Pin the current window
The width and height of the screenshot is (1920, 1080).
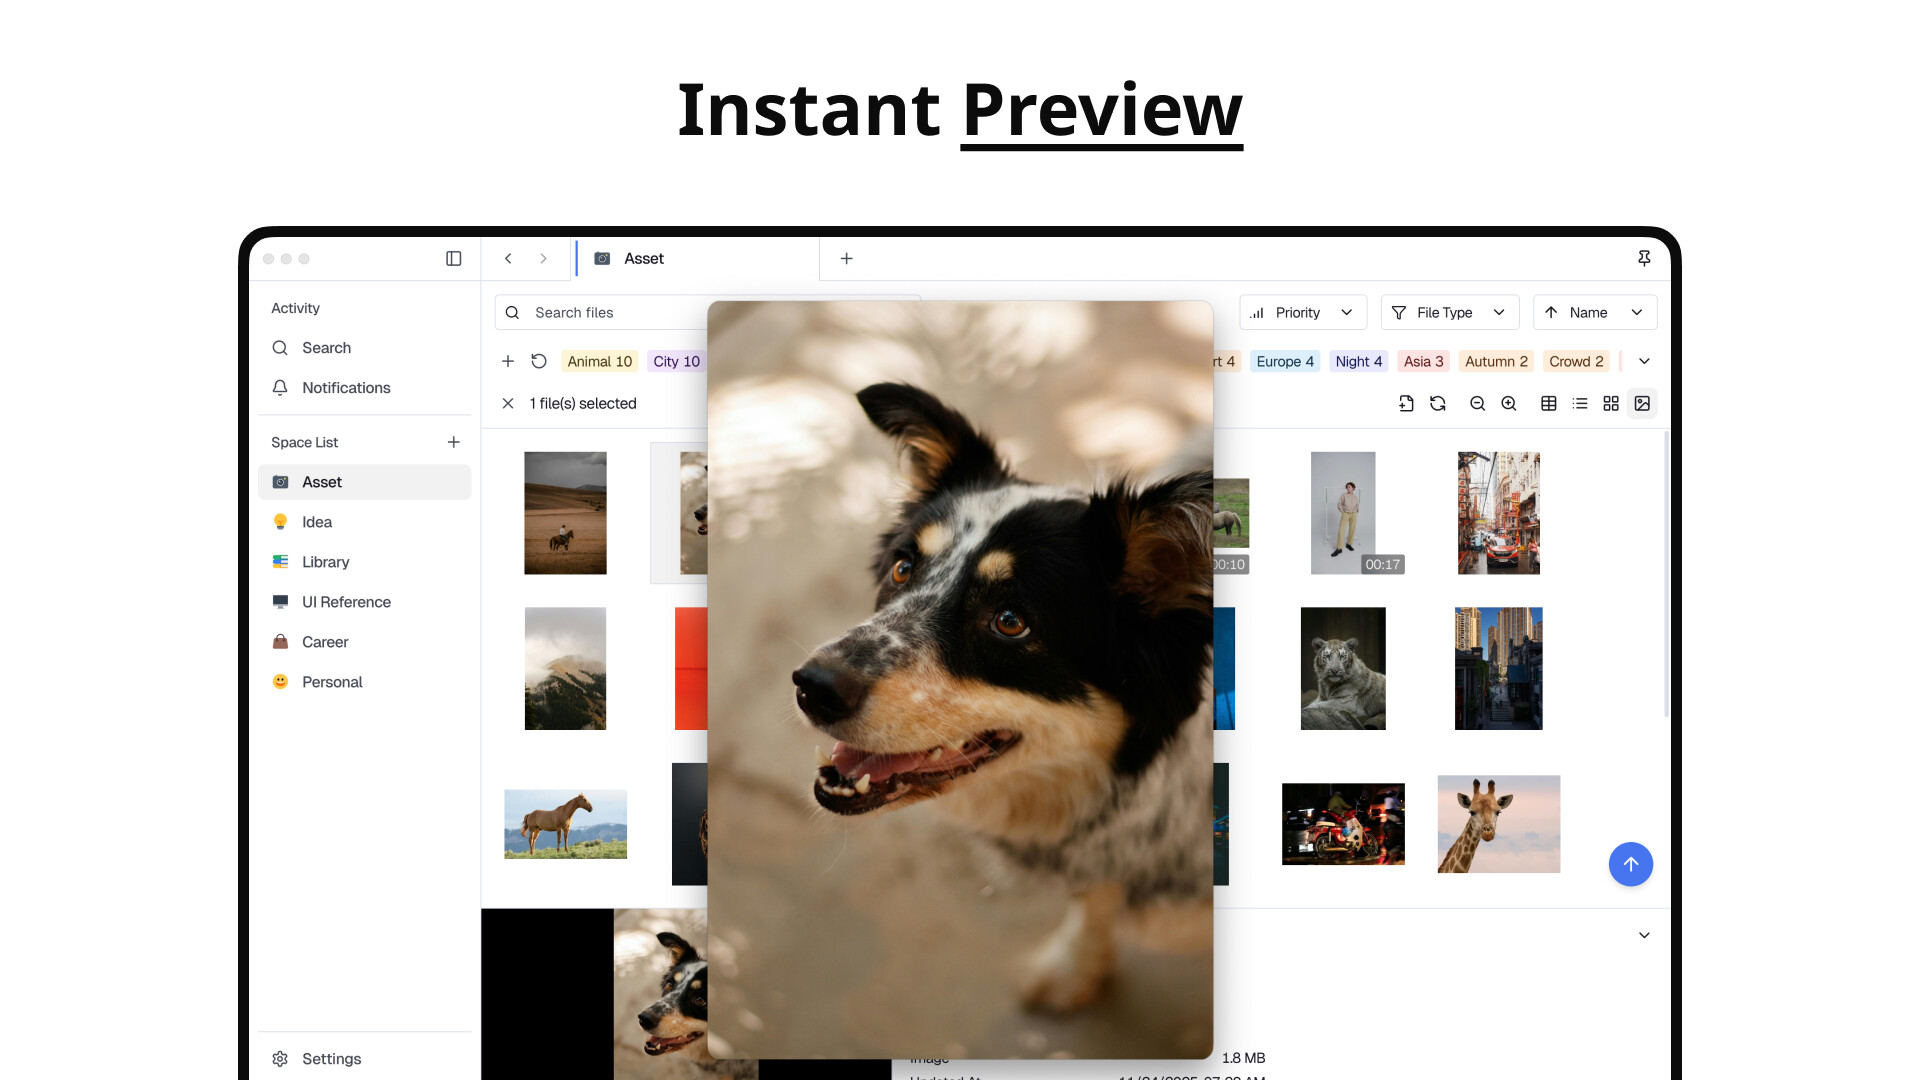click(1644, 258)
